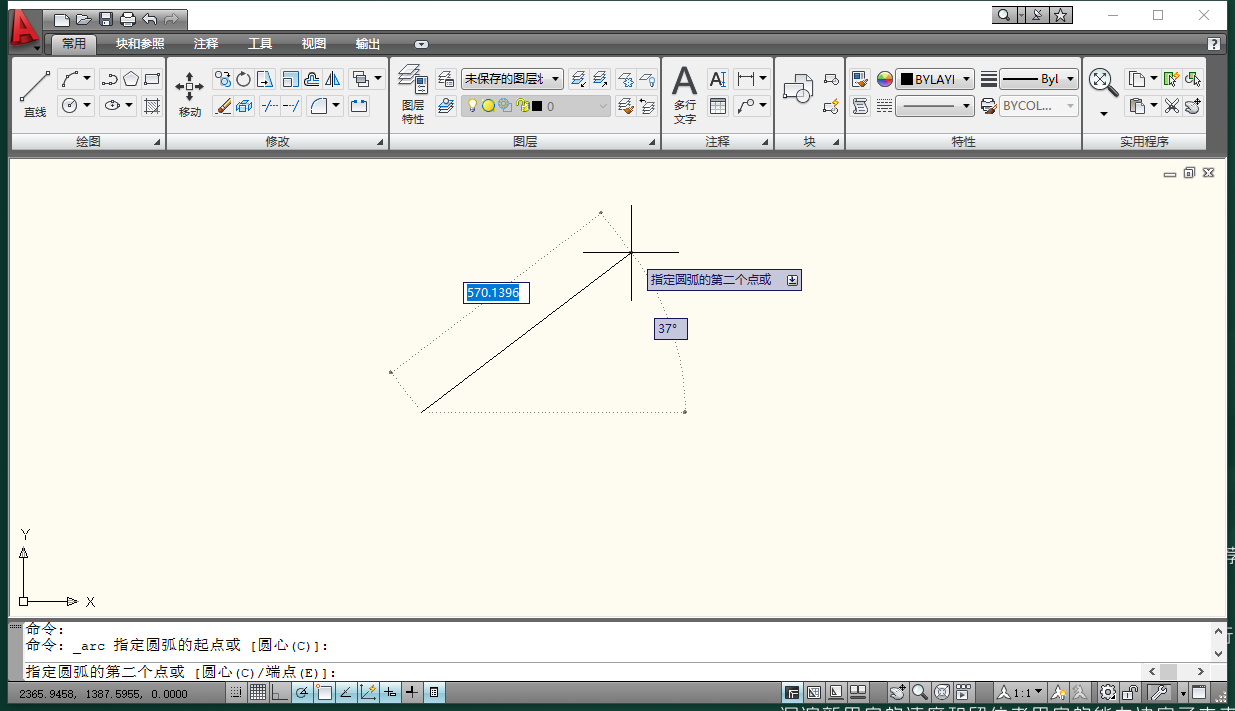The image size is (1235, 711).
Task: Expand the Draw (绘图) panel arrow
Action: pos(157,144)
